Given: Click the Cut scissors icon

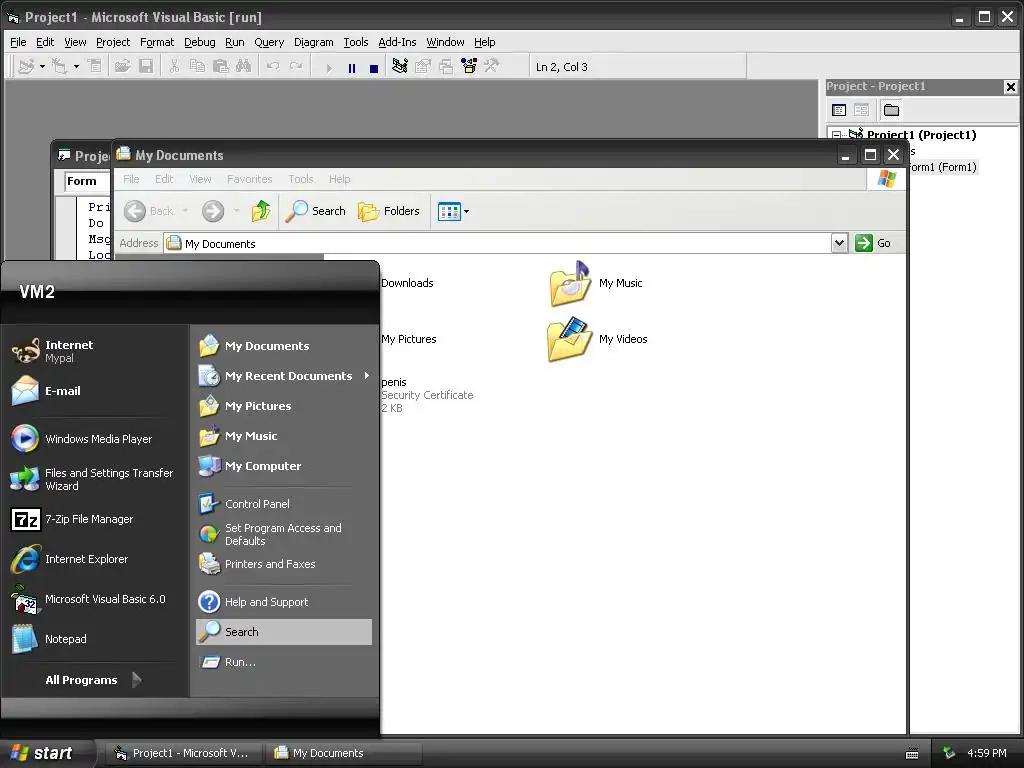Looking at the screenshot, I should click(x=174, y=67).
